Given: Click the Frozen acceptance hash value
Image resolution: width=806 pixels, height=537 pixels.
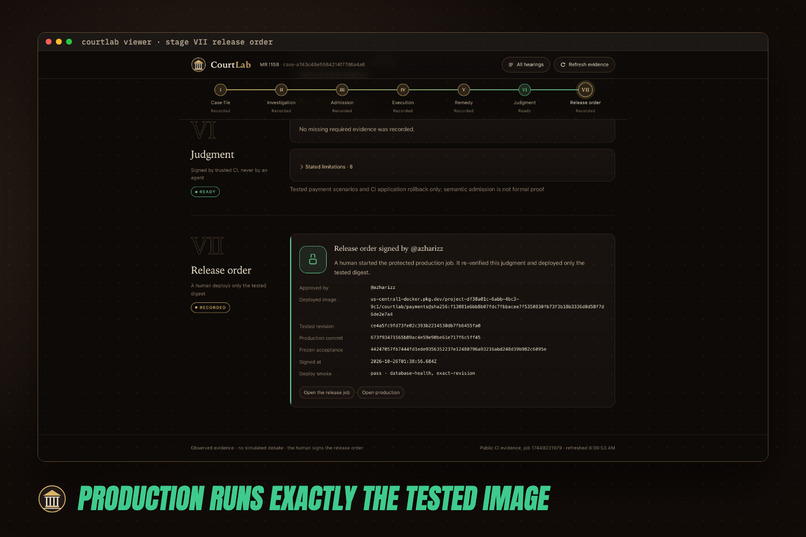Looking at the screenshot, I should click(458, 349).
